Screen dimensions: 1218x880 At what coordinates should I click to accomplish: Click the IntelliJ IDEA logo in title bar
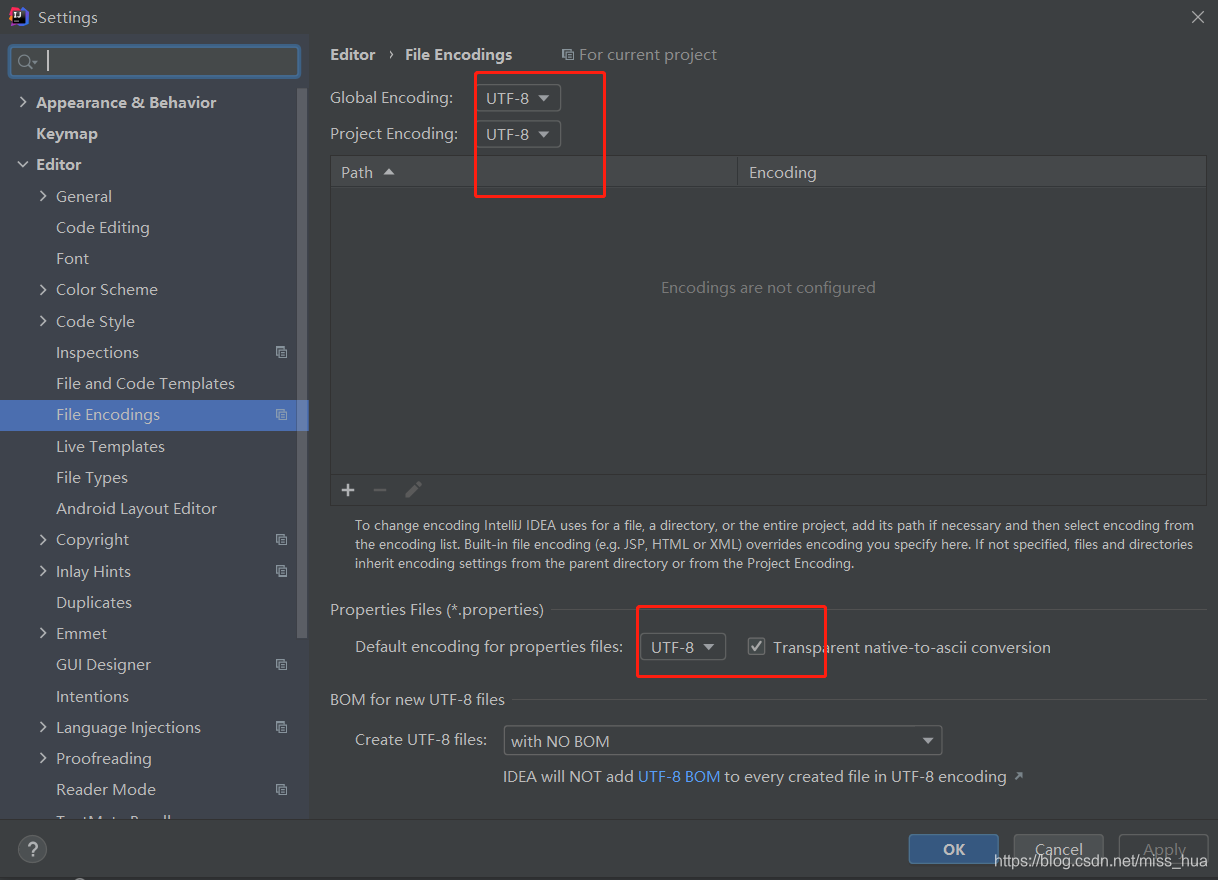click(x=18, y=17)
